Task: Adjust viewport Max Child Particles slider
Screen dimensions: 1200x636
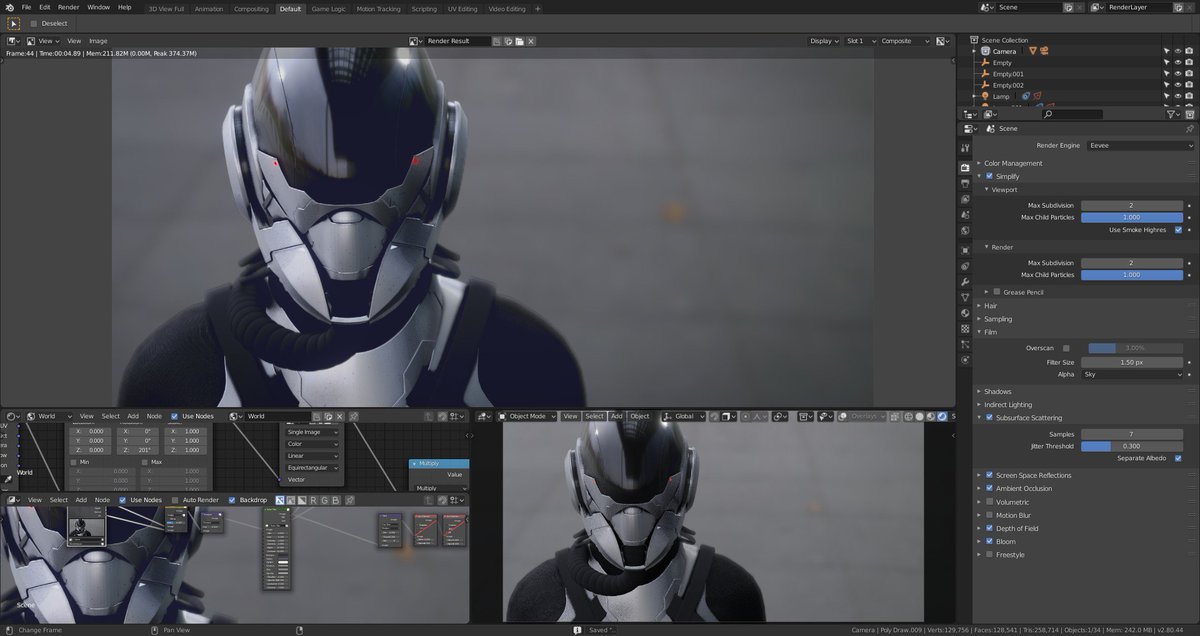Action: 1132,217
